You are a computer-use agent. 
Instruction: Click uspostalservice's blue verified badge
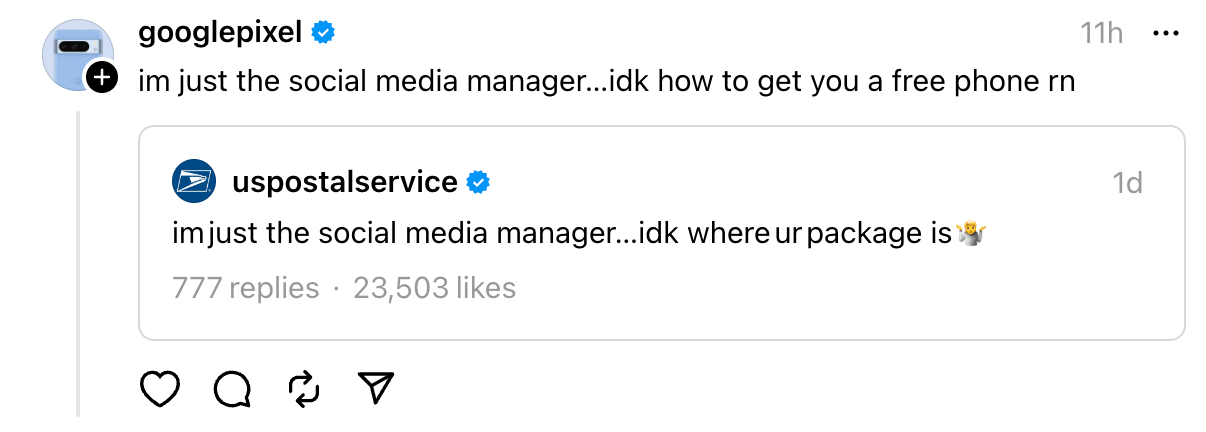(x=479, y=182)
